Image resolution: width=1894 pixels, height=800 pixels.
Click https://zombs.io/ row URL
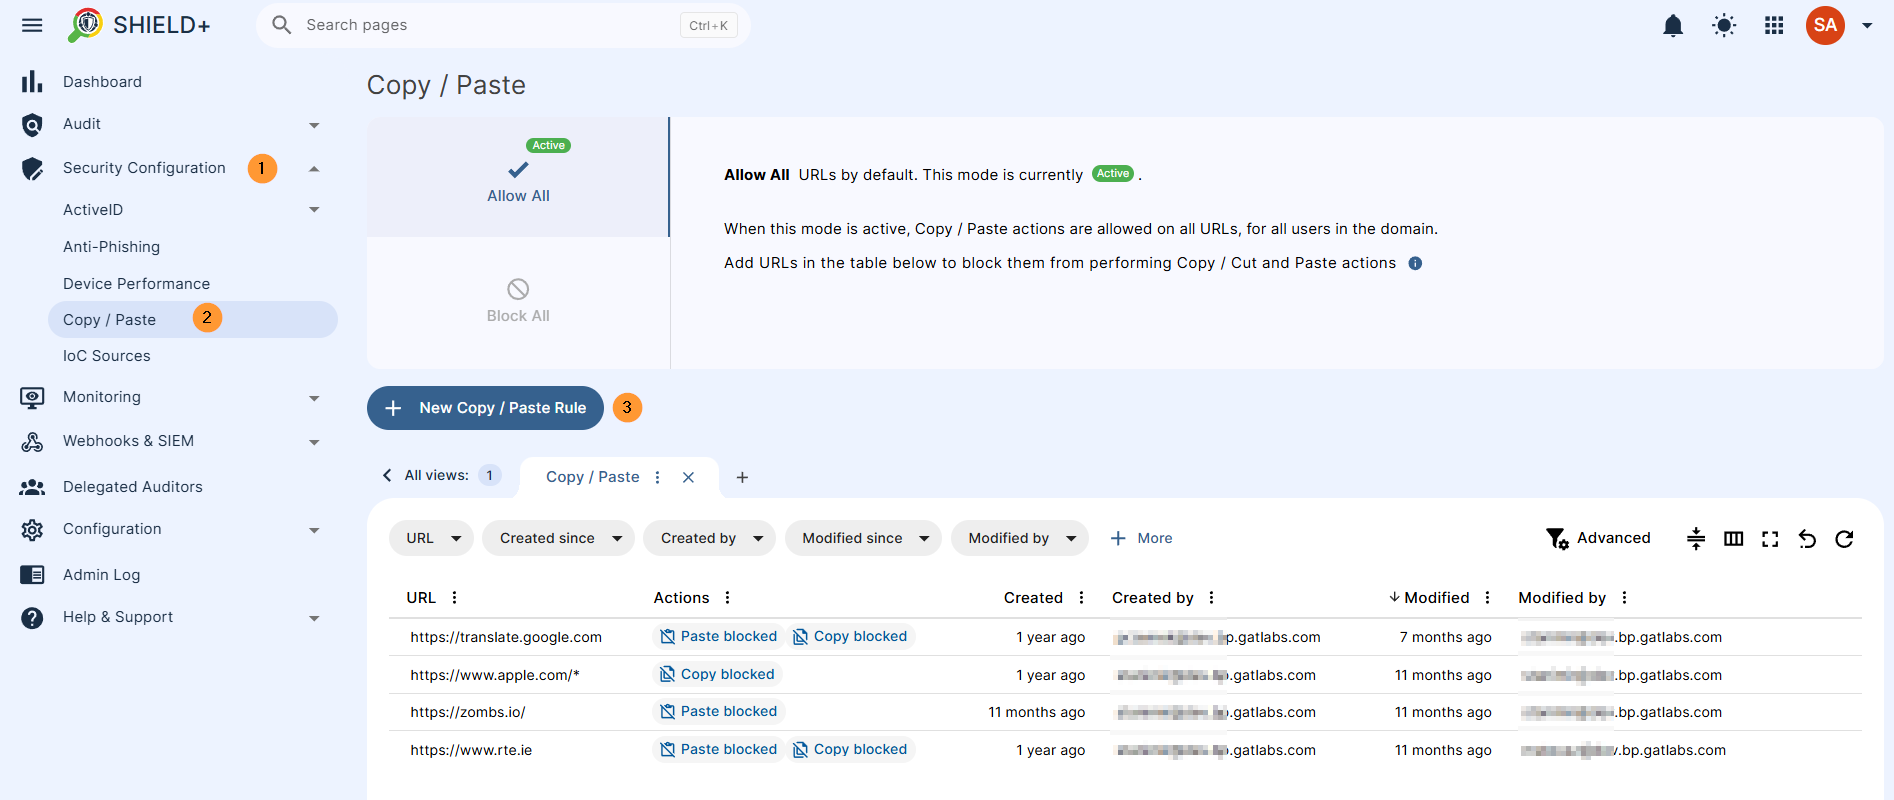pos(468,712)
